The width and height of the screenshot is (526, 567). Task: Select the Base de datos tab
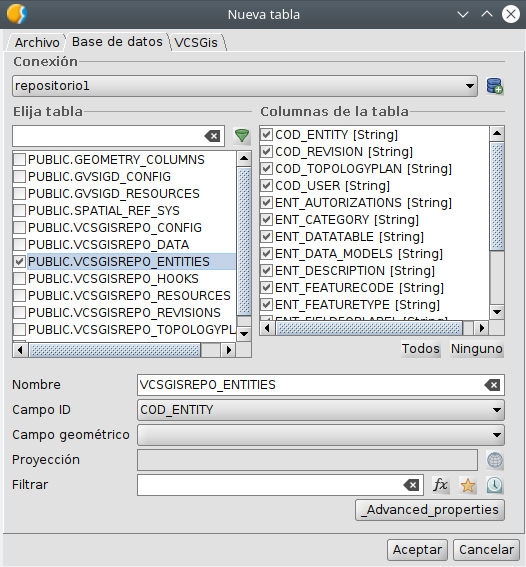tap(117, 42)
